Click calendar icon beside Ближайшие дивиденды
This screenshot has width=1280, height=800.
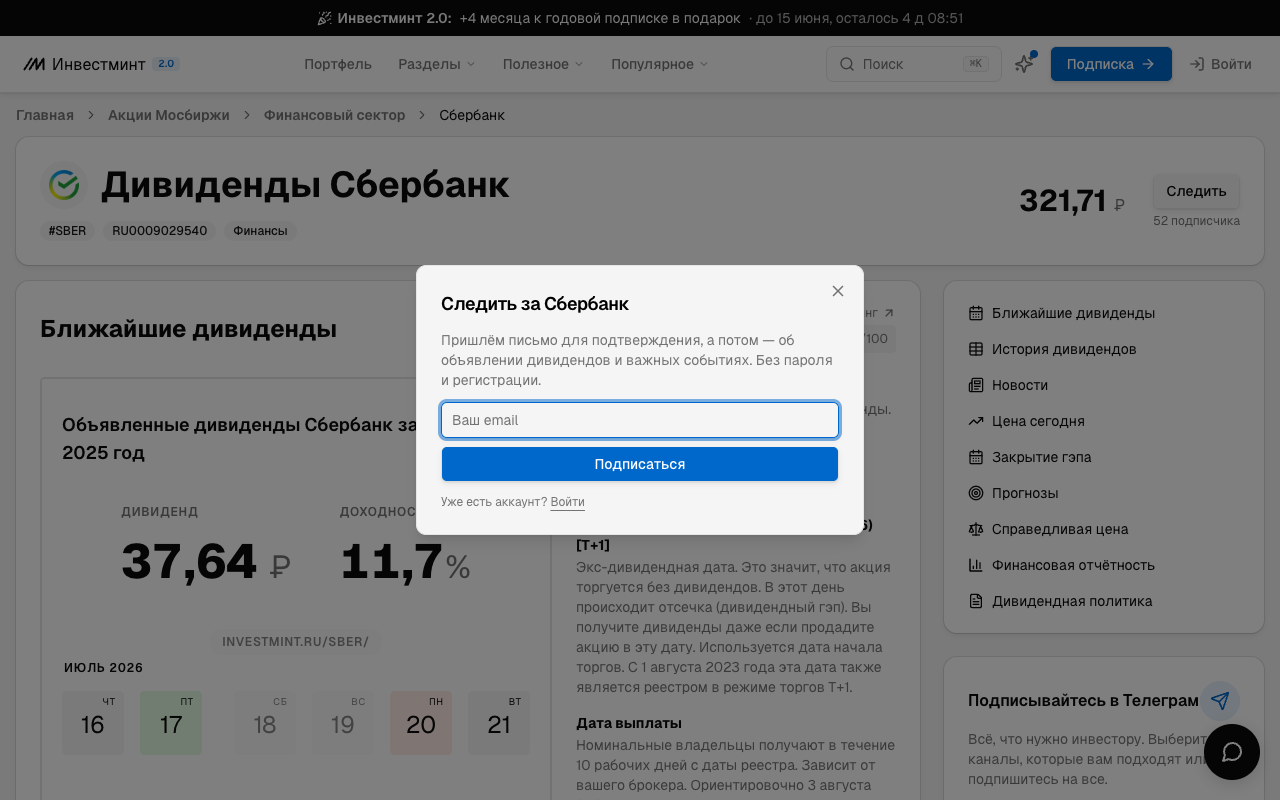tap(976, 313)
